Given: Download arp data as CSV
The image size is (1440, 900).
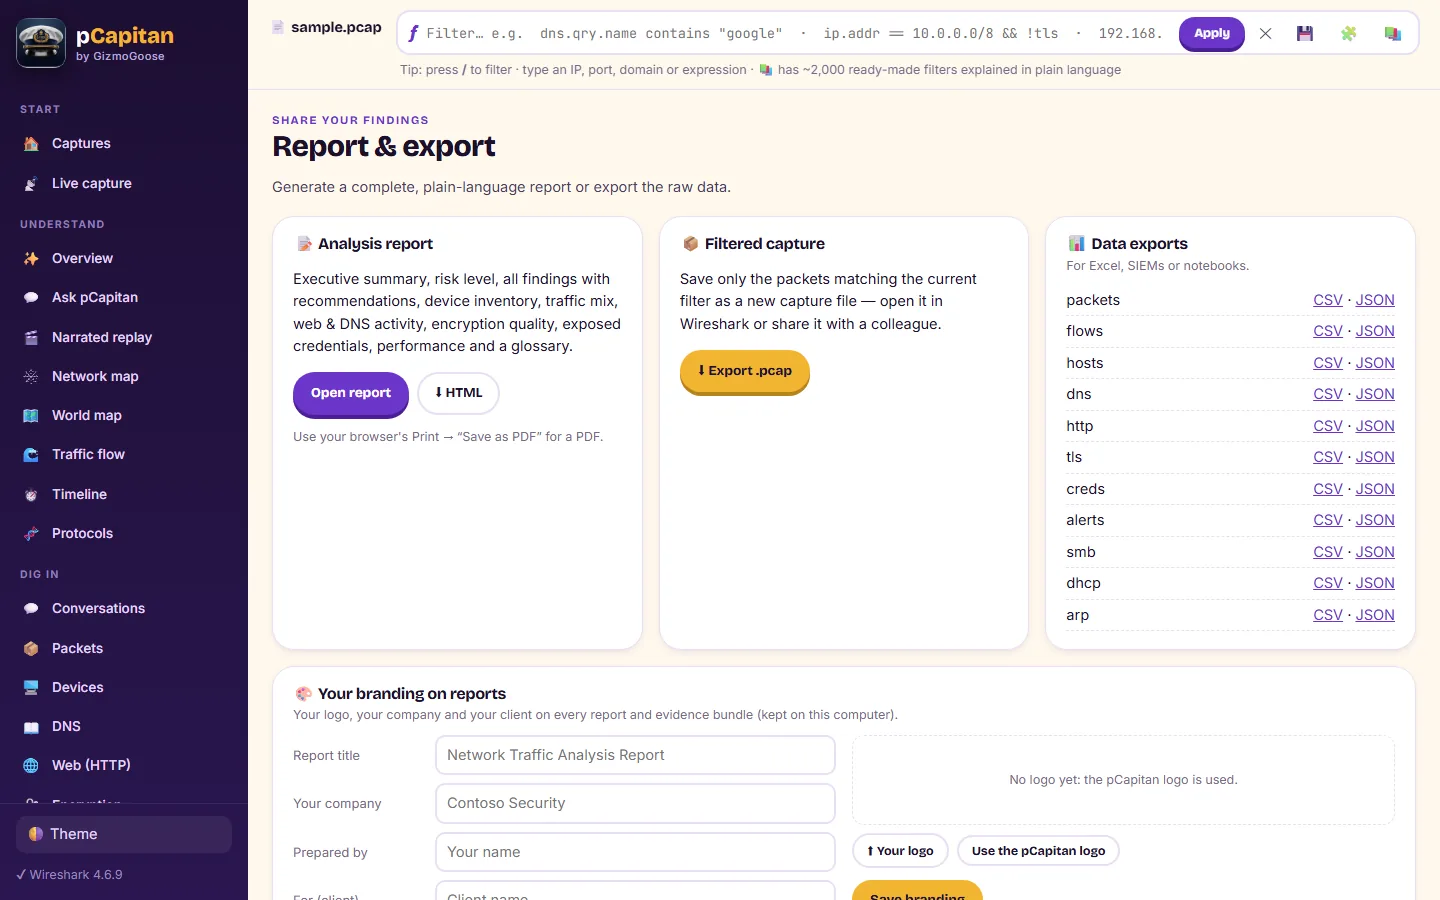Looking at the screenshot, I should (1328, 615).
